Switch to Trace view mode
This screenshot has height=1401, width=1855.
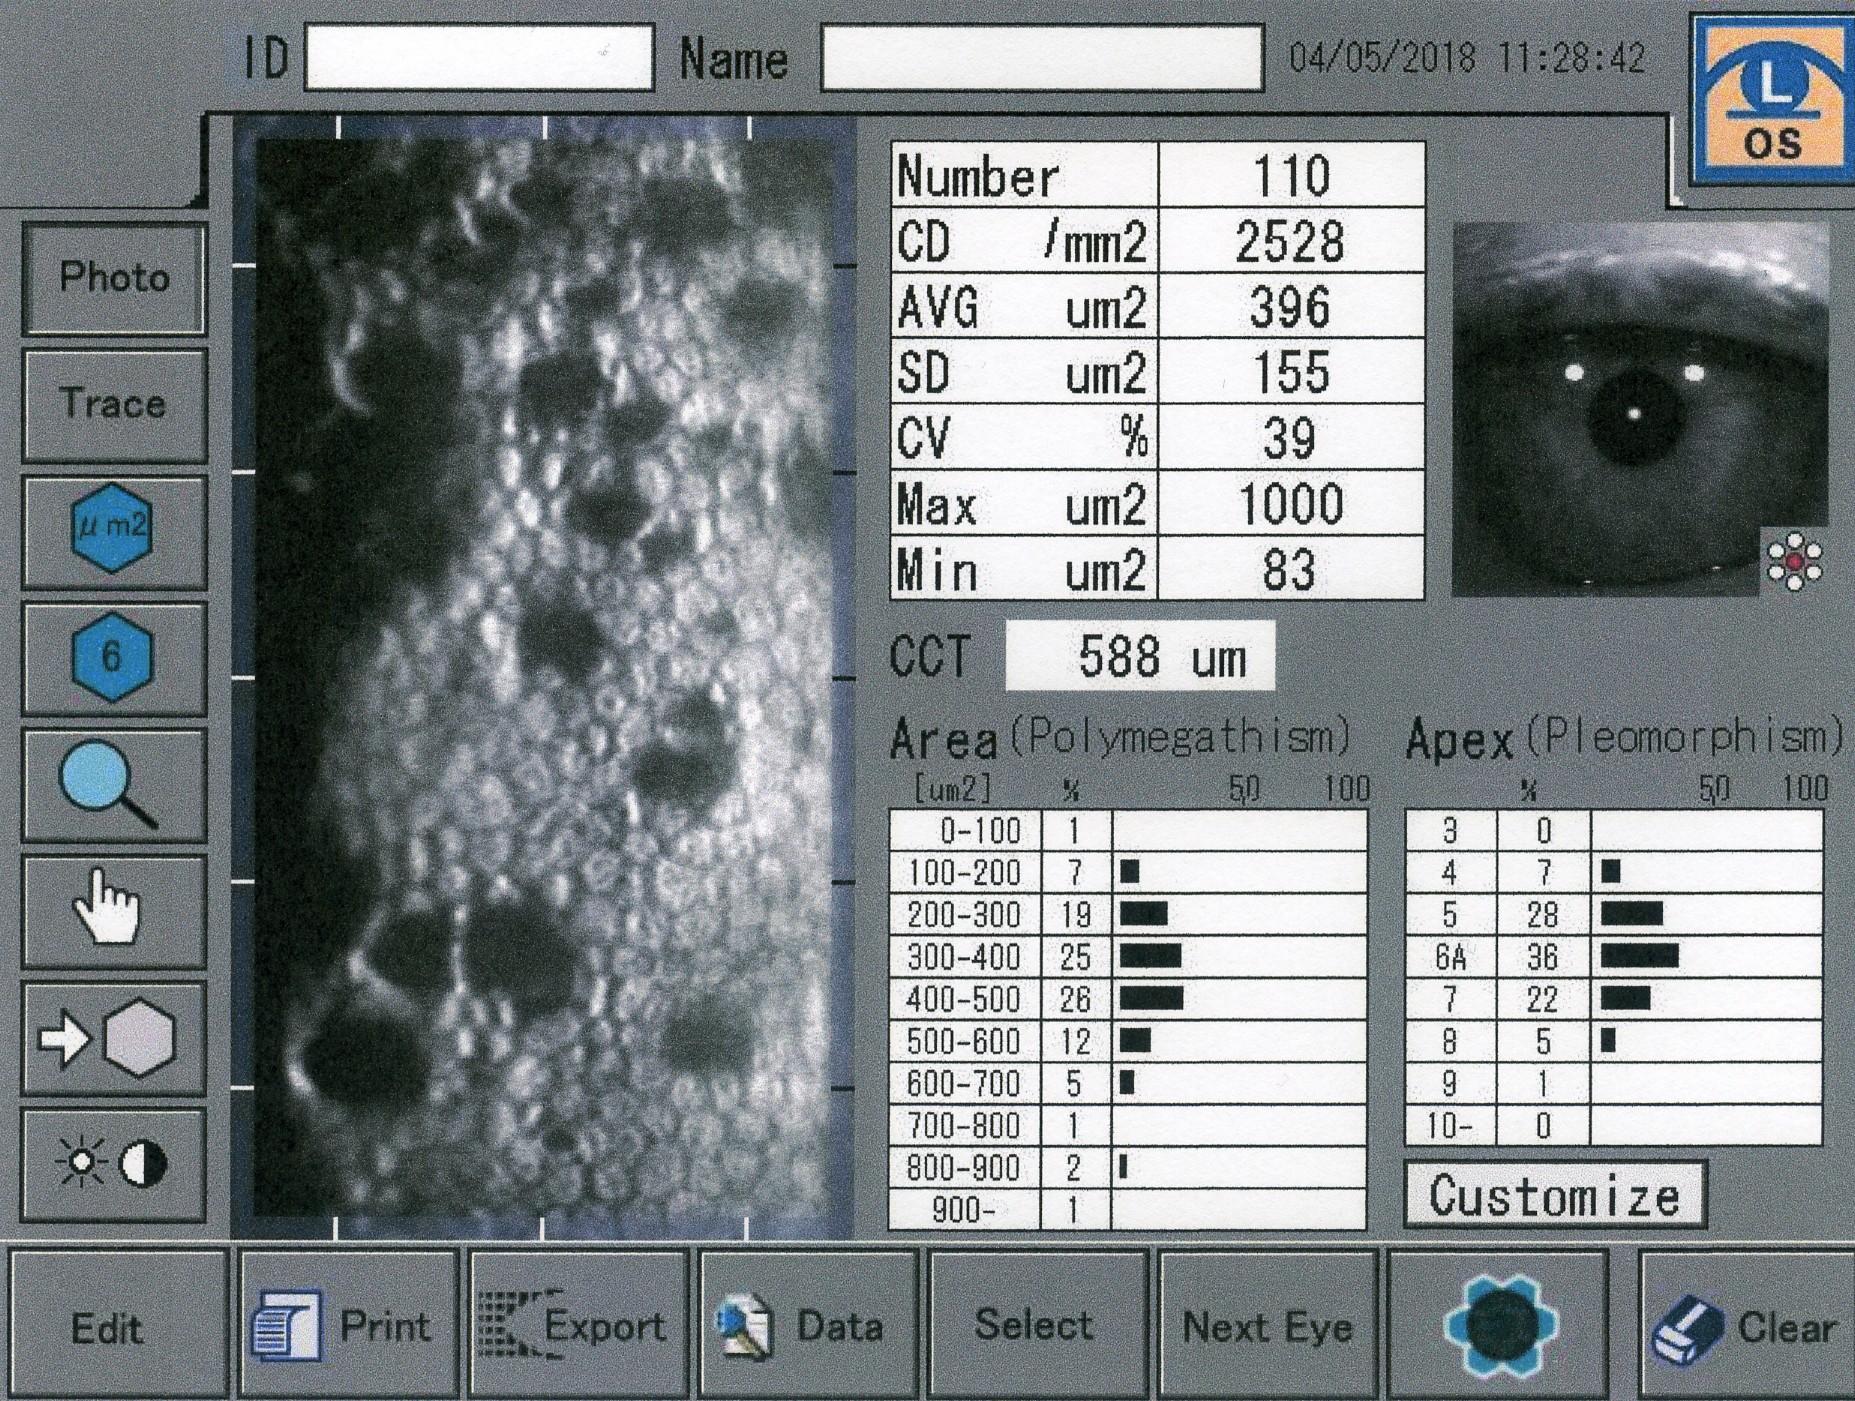[113, 404]
